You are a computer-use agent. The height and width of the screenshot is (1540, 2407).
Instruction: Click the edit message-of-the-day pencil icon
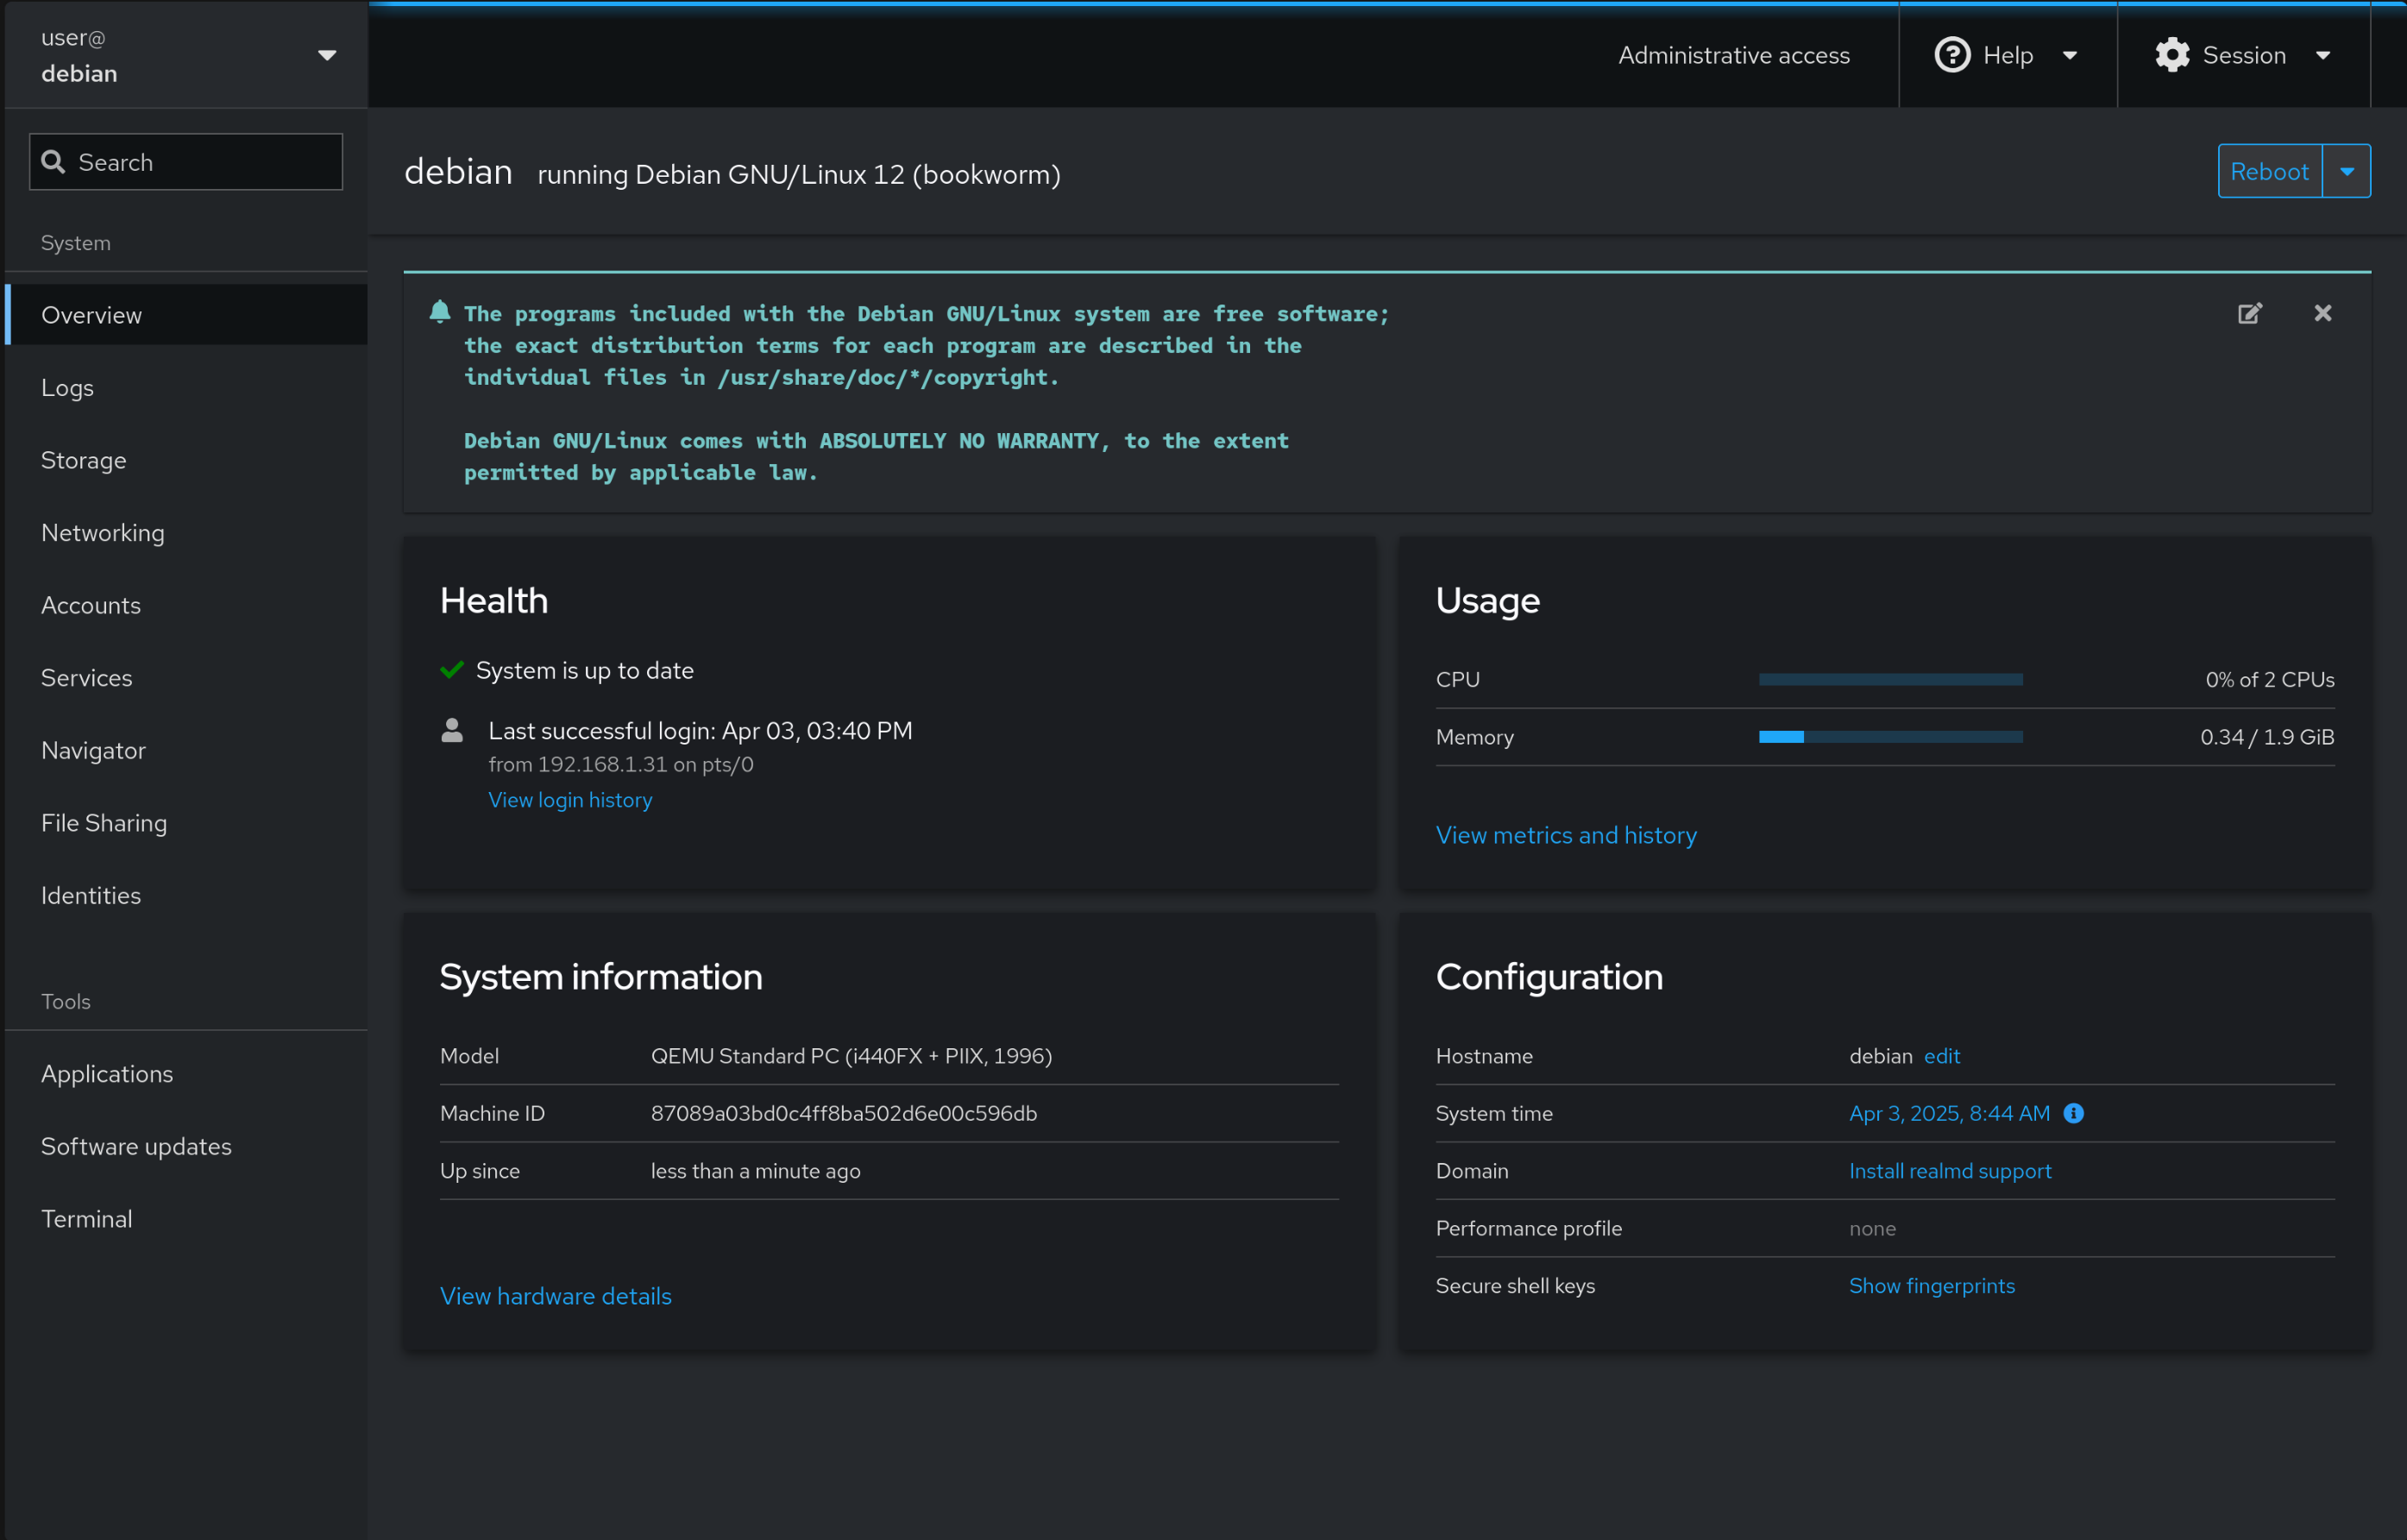2249,313
